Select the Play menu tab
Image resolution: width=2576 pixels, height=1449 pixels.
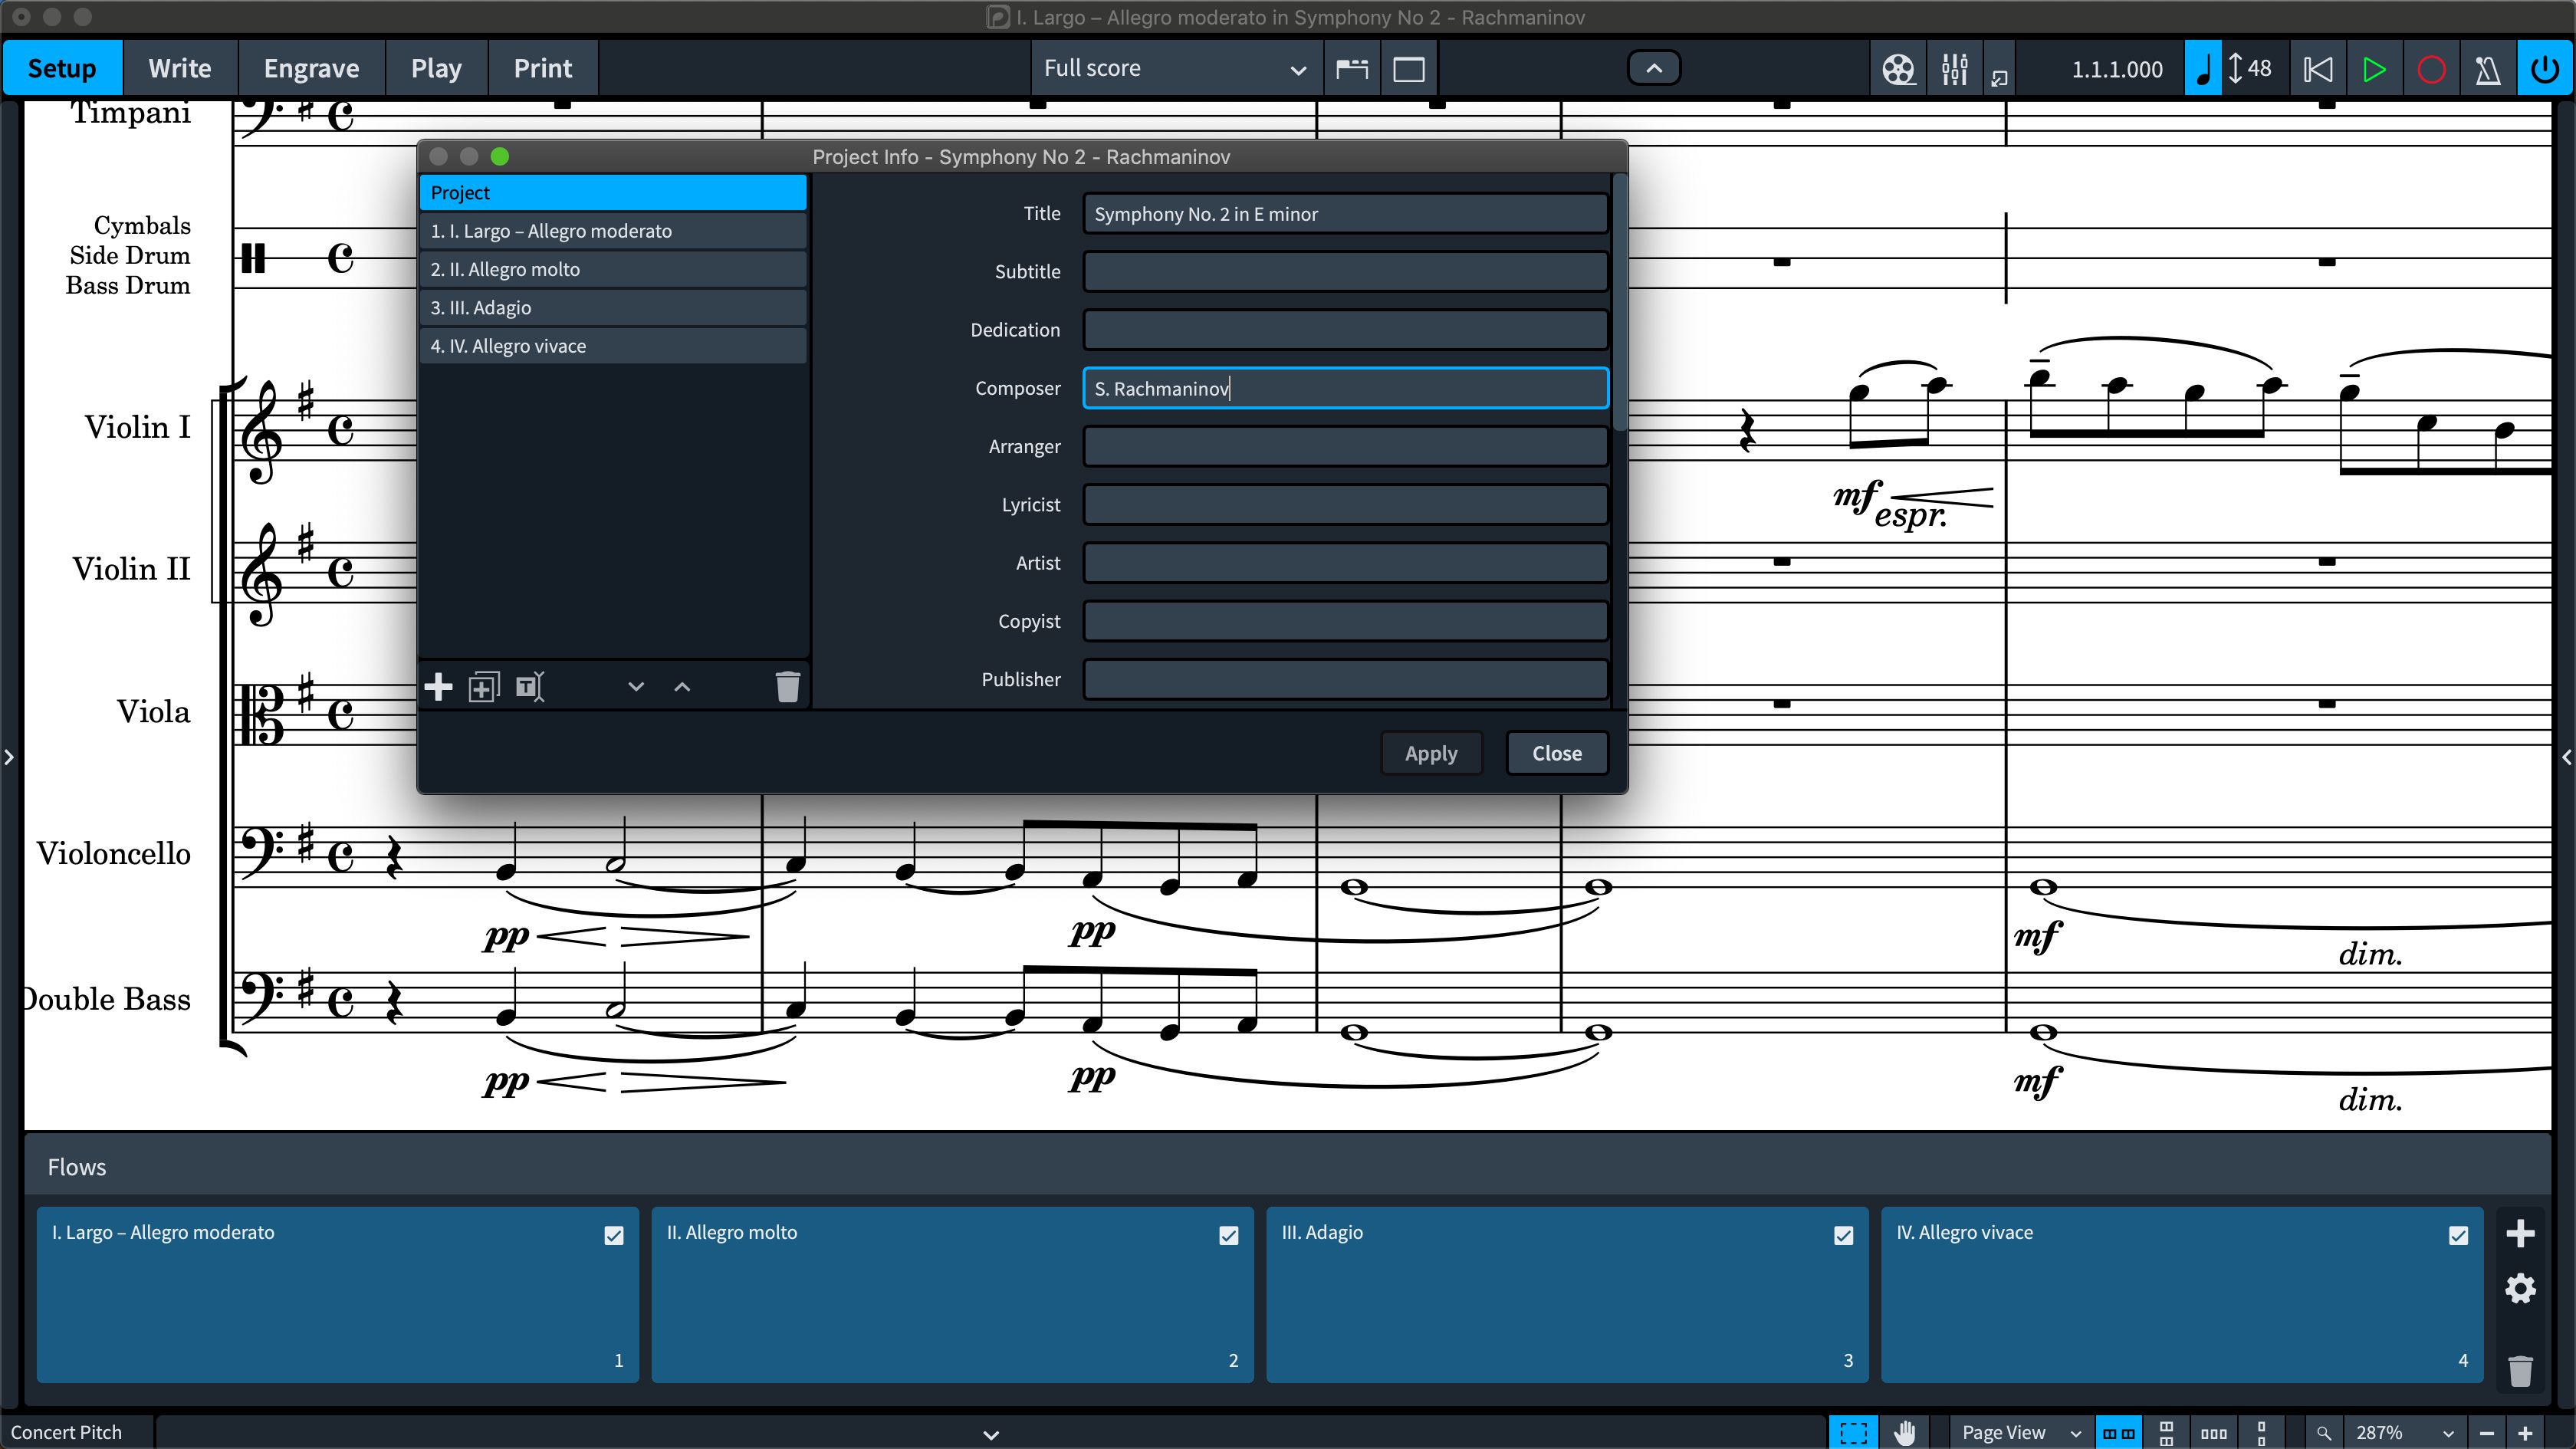tap(437, 67)
